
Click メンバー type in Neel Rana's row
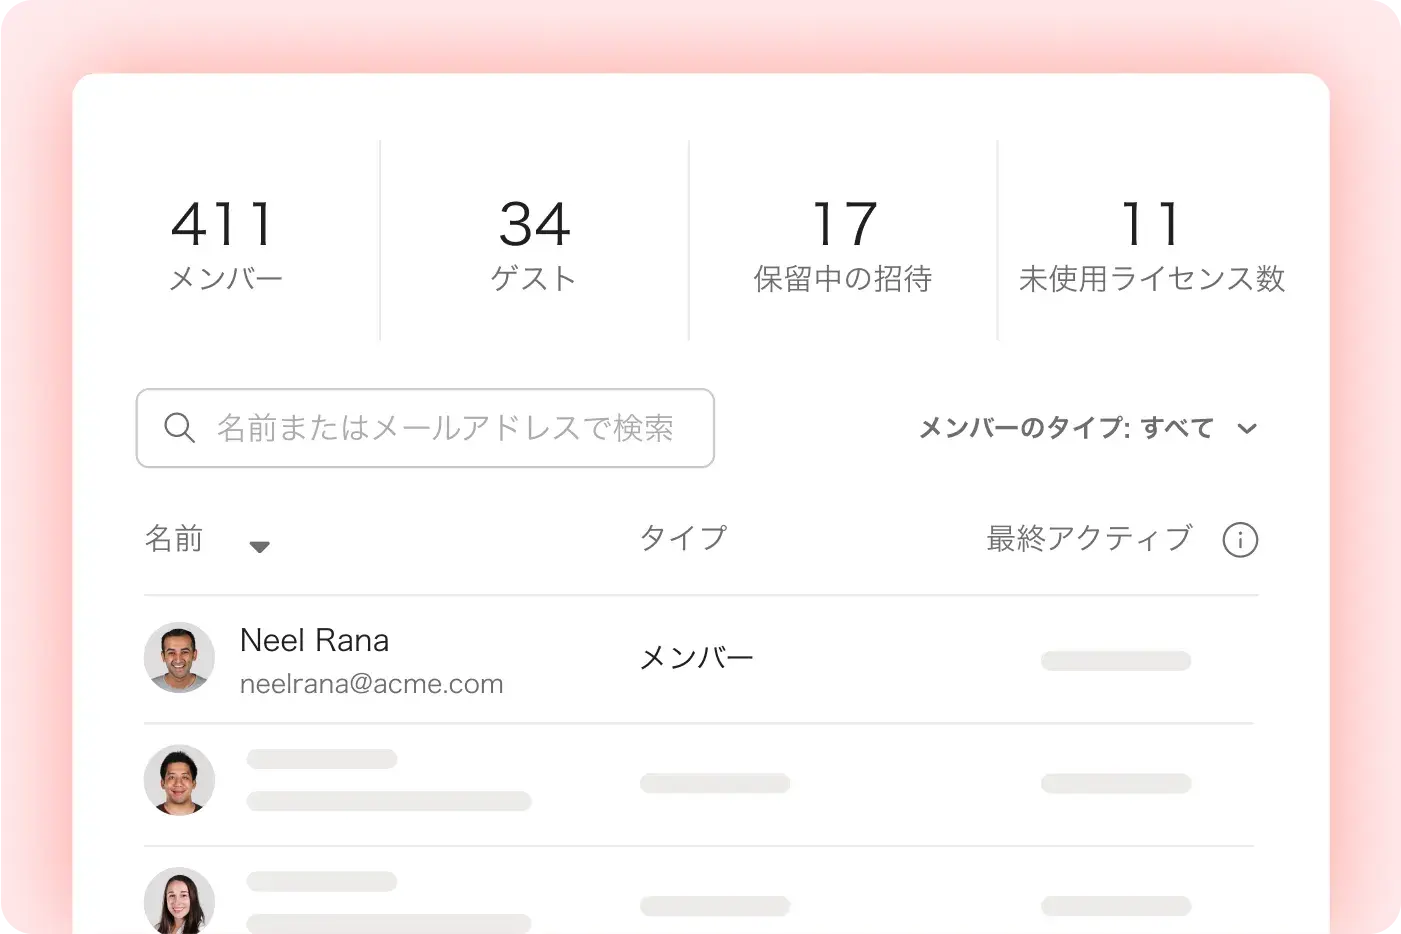point(697,658)
